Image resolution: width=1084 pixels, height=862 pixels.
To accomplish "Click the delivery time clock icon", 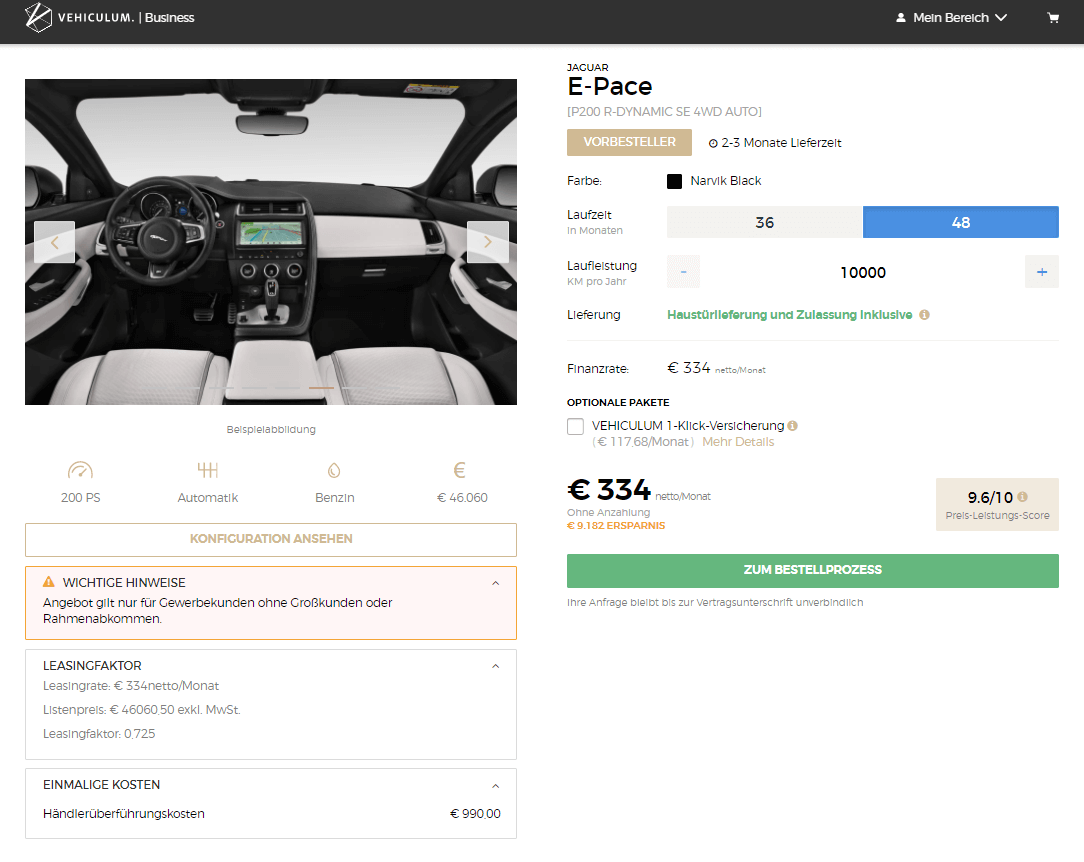I will [713, 143].
